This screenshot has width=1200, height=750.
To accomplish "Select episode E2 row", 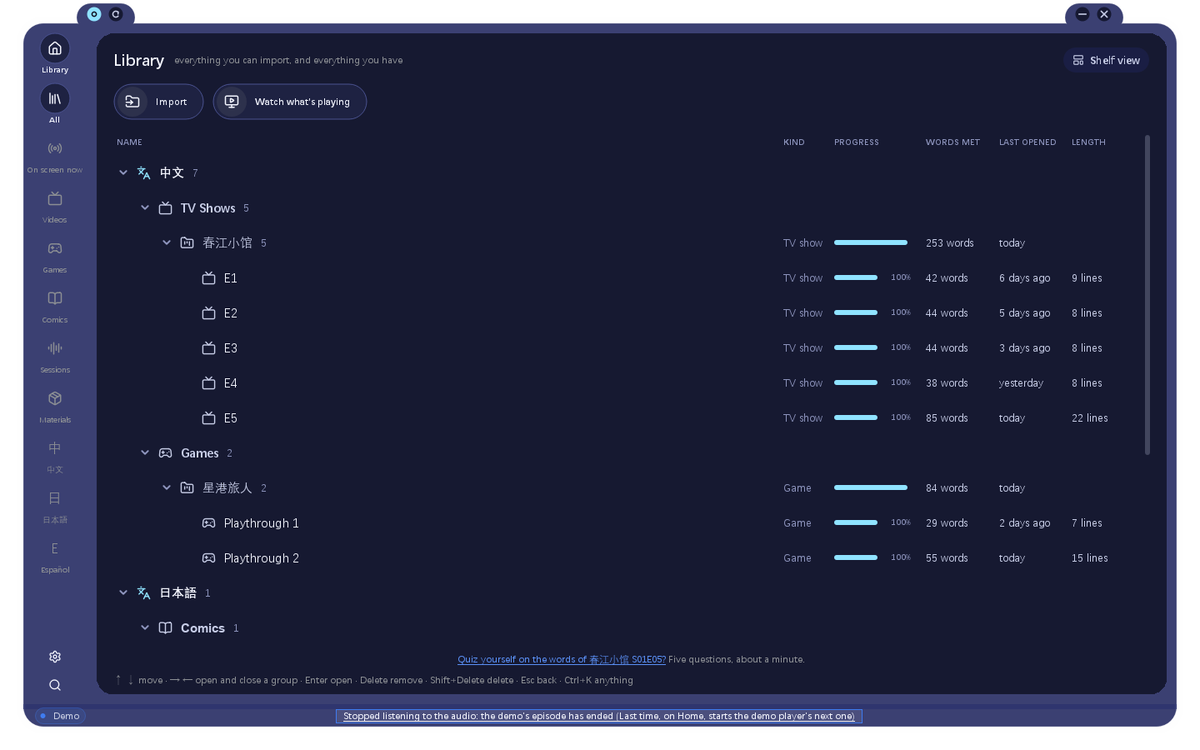I will pyautogui.click(x=627, y=313).
